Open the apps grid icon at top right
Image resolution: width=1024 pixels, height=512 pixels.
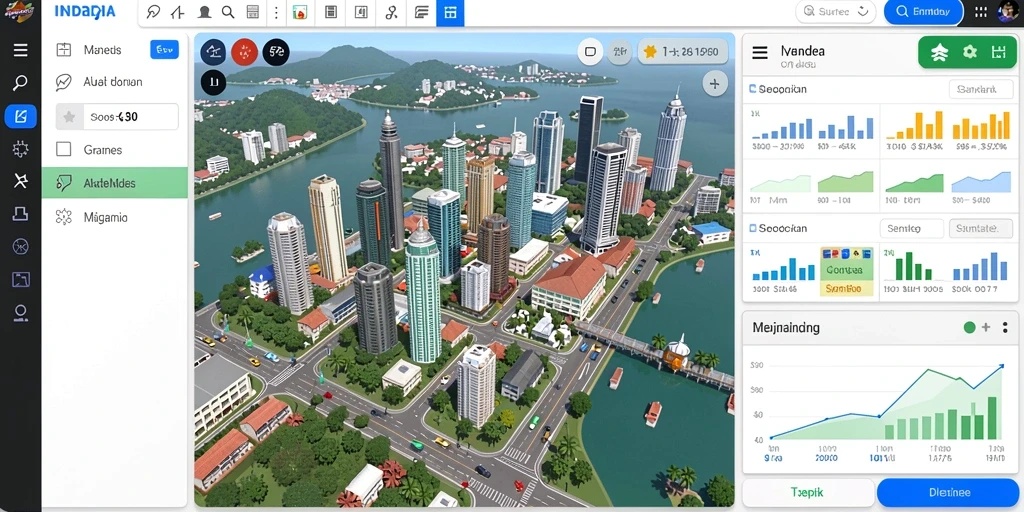click(x=981, y=12)
